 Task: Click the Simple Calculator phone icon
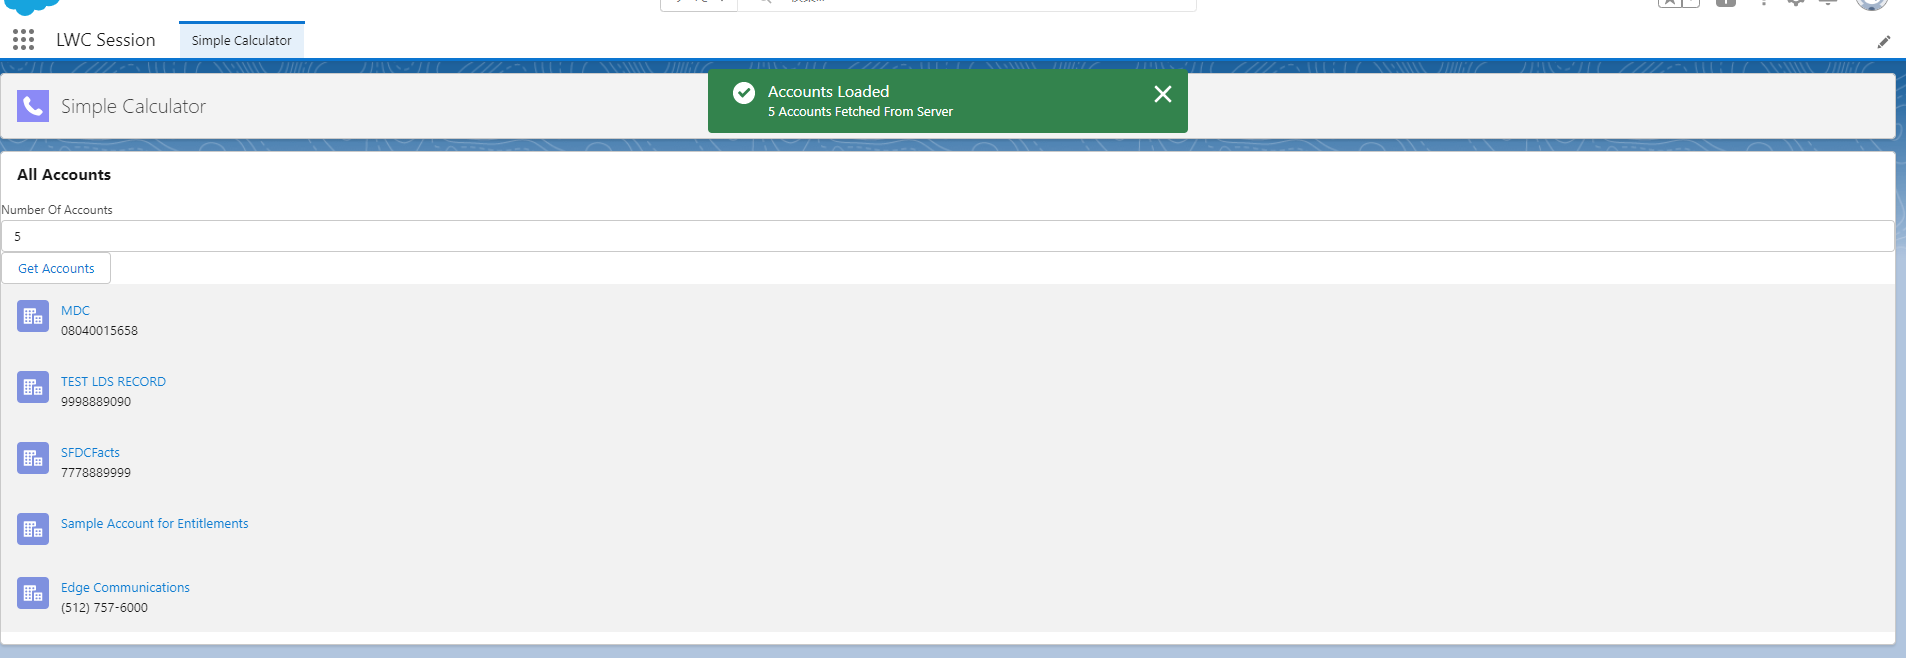(x=33, y=106)
